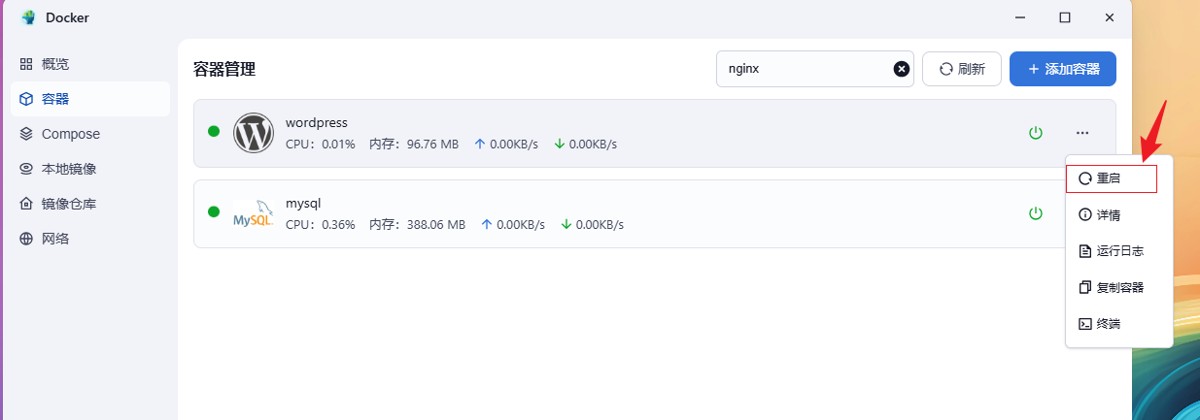Clear the nginx search text

(901, 69)
